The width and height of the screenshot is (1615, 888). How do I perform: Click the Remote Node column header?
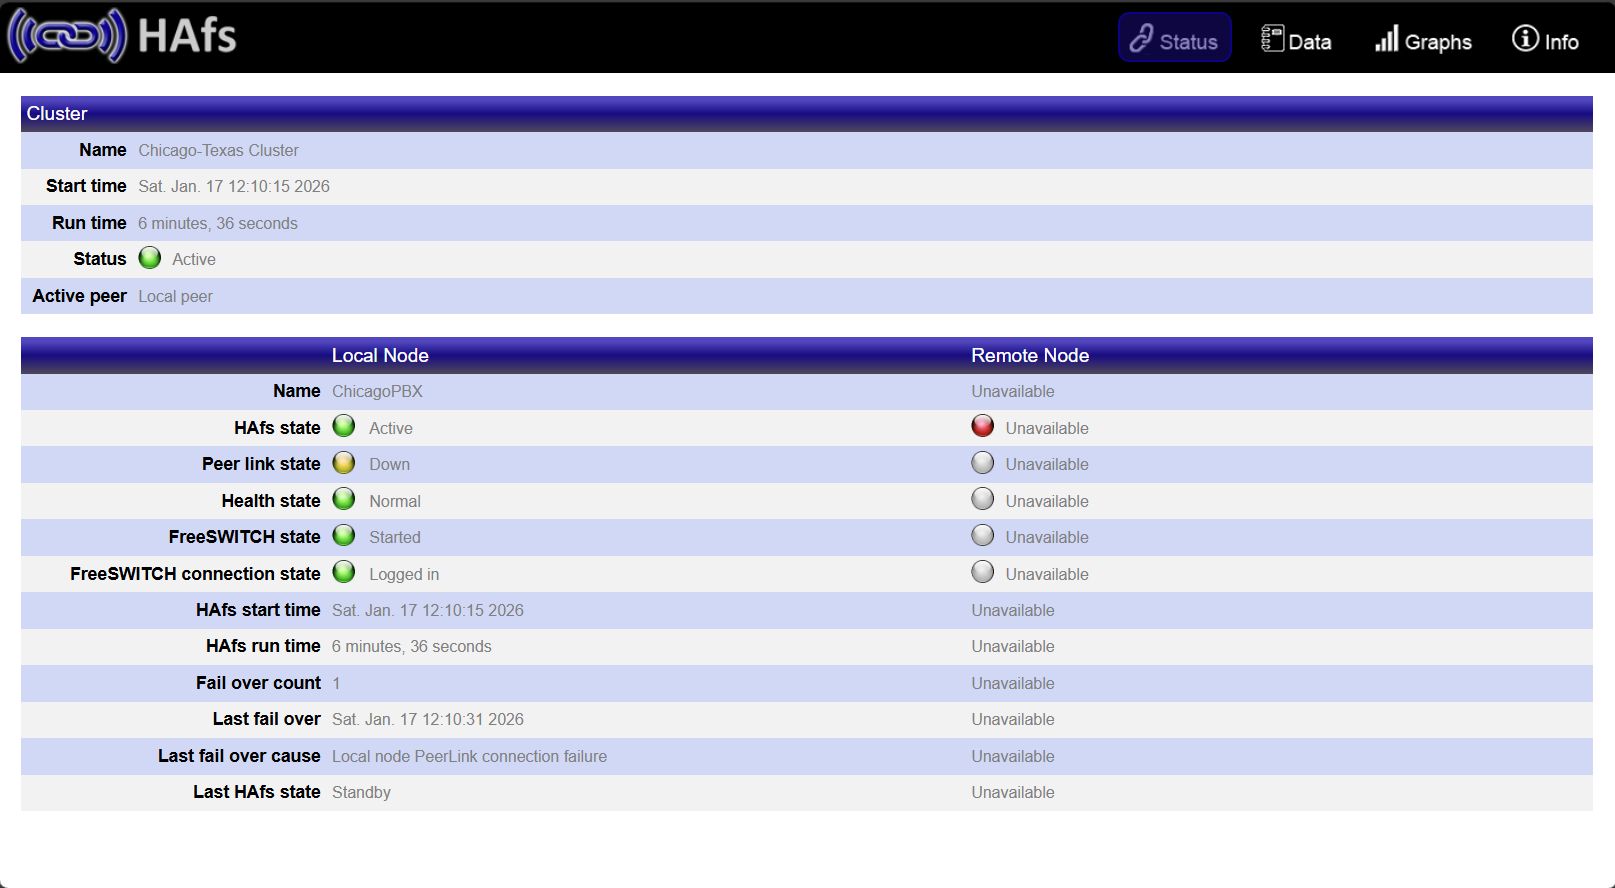point(1030,355)
